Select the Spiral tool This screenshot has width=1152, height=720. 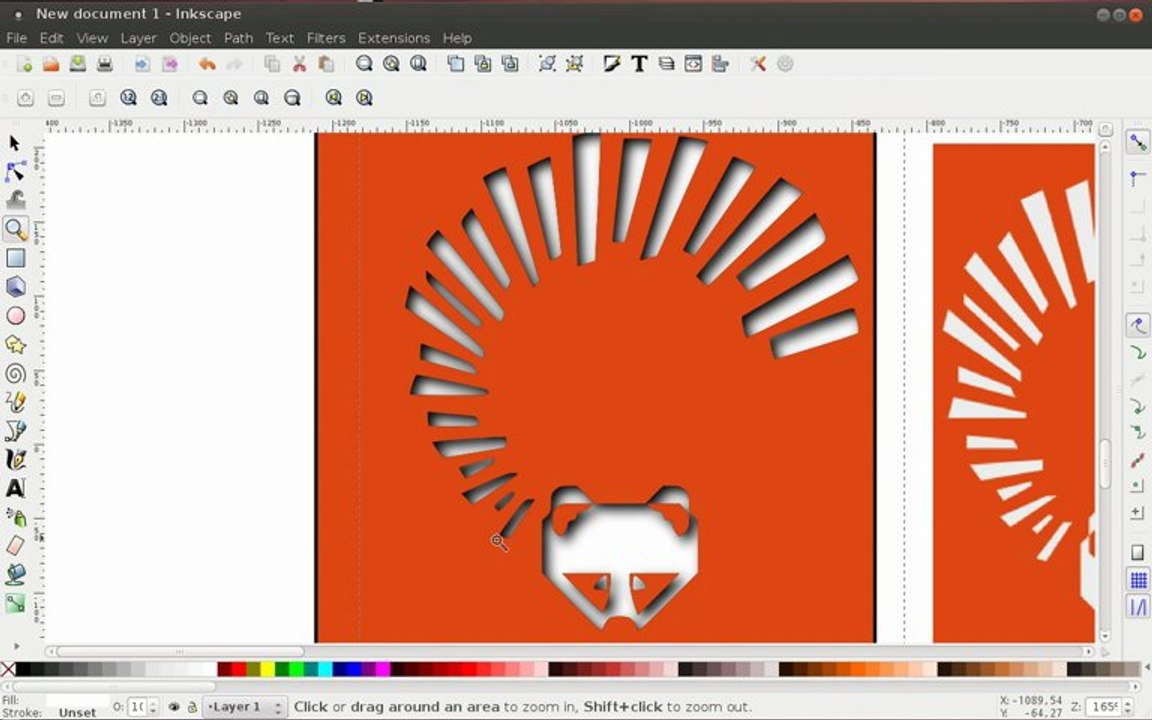click(15, 373)
